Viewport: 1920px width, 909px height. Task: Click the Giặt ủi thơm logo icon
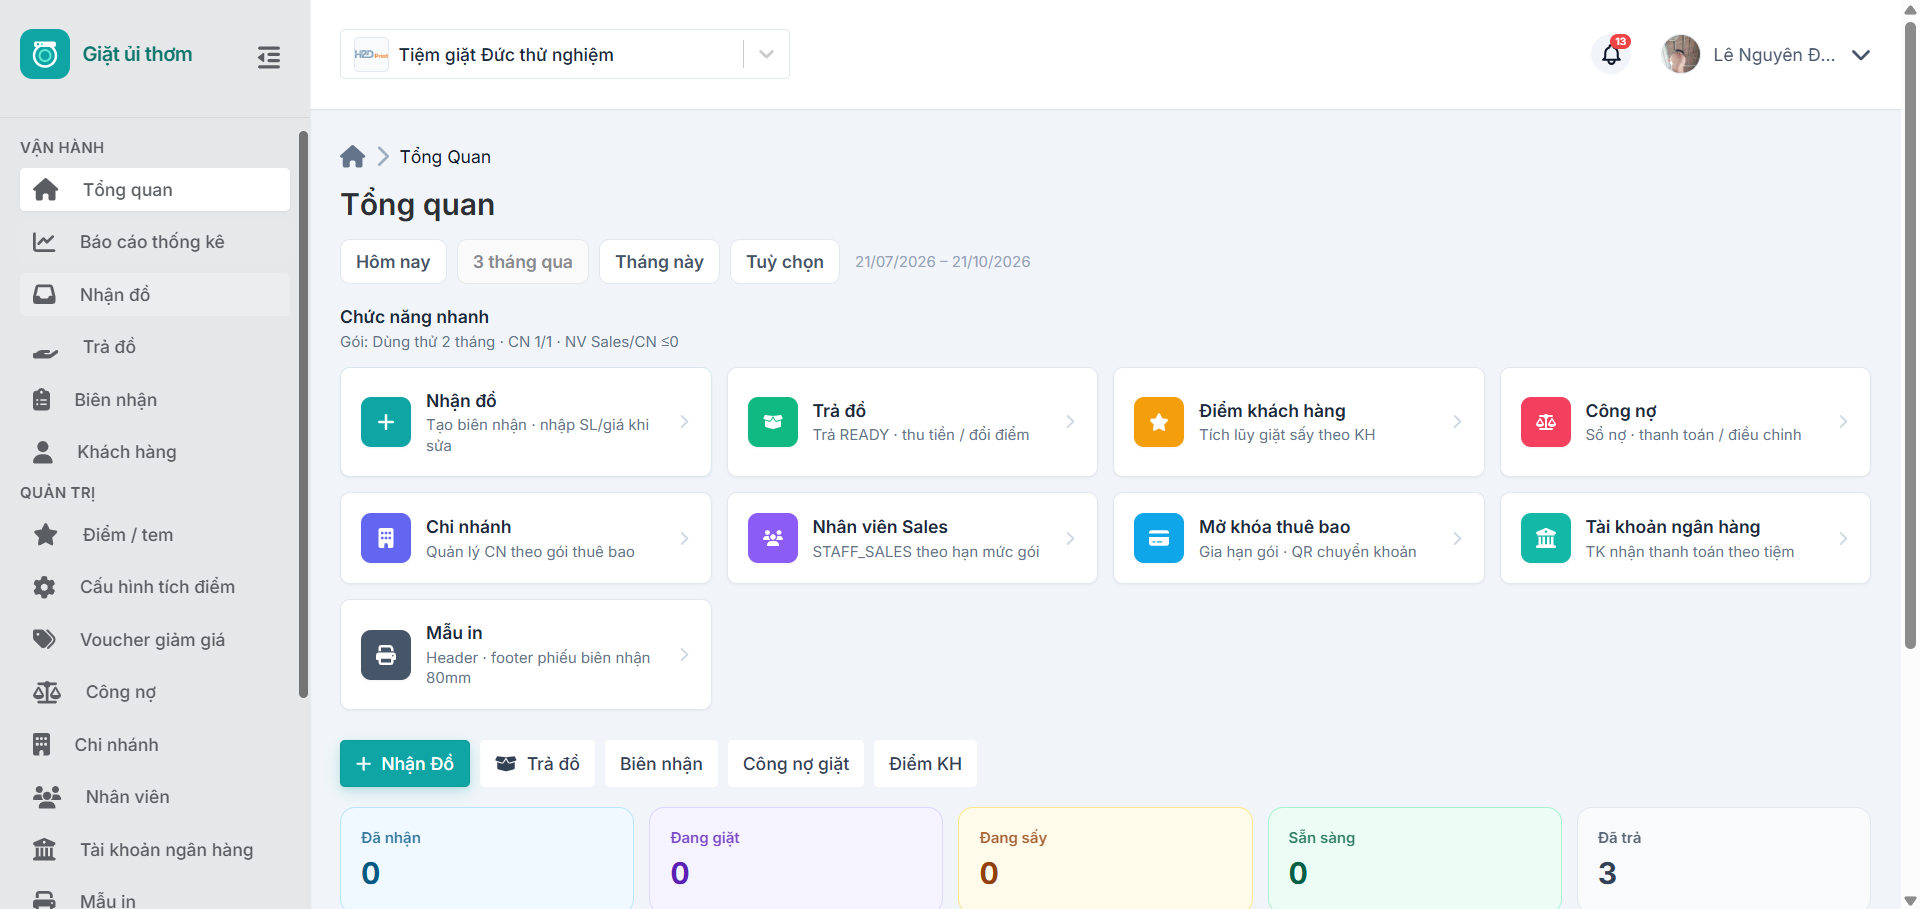click(x=45, y=54)
